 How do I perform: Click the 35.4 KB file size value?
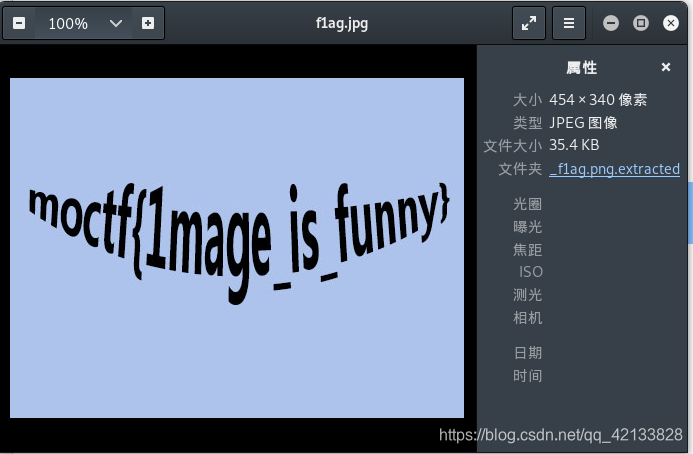574,145
